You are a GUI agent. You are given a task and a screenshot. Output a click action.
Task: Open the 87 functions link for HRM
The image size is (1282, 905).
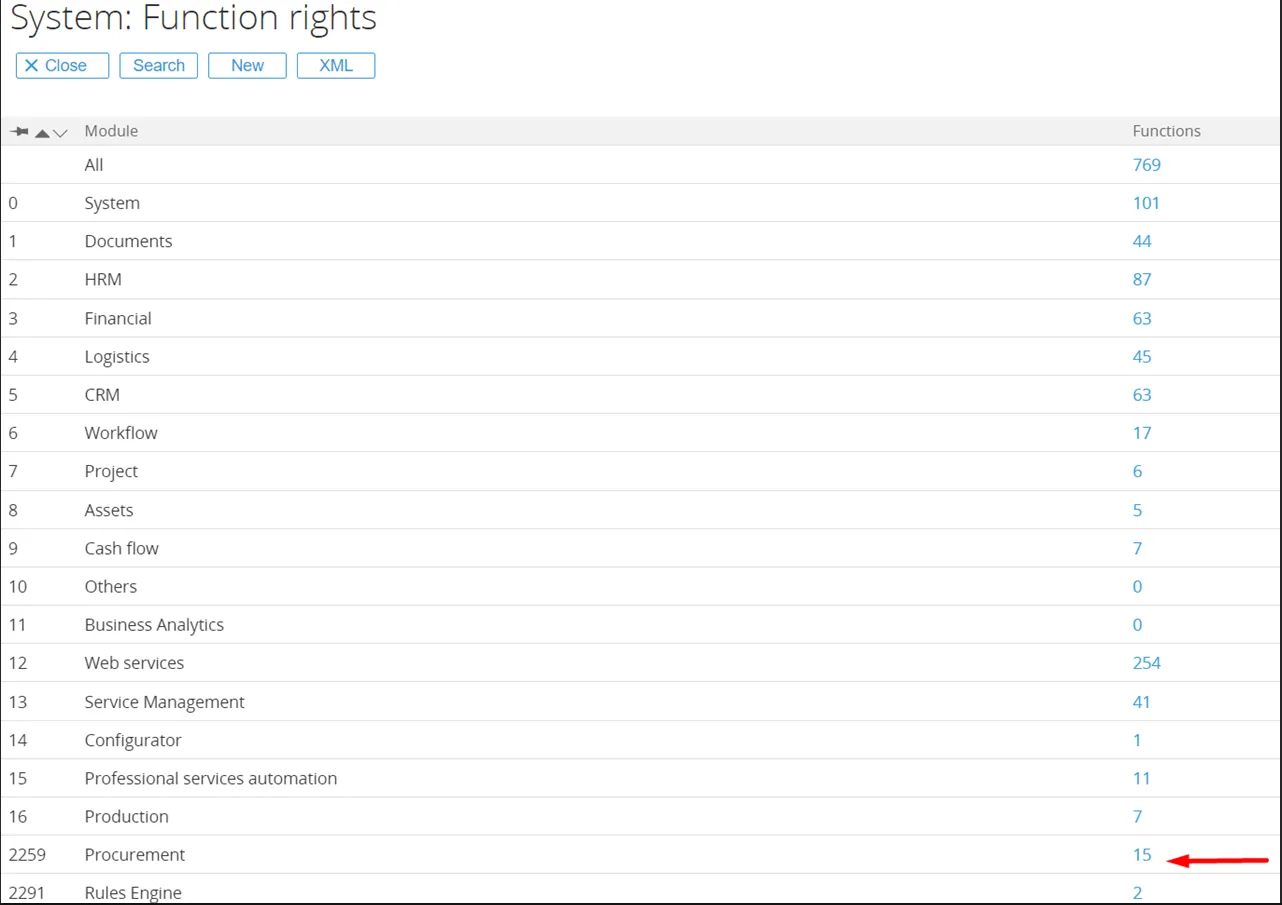(x=1142, y=280)
